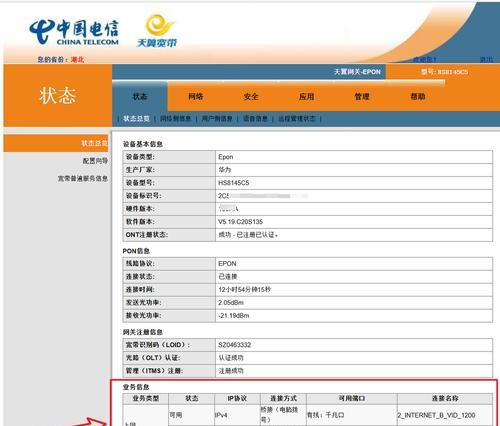Click the 可用端口 column header
The image size is (500, 426).
[352, 398]
